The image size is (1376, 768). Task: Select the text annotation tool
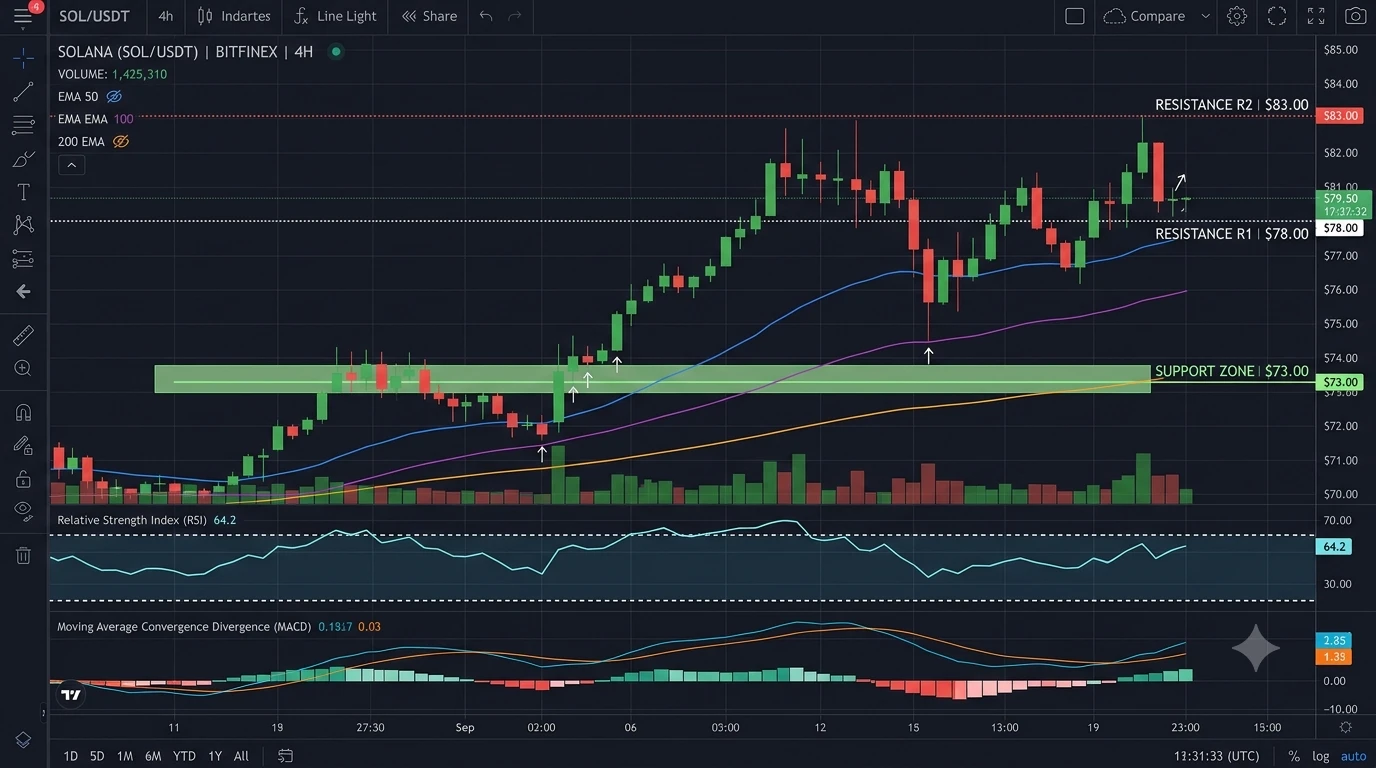[23, 192]
